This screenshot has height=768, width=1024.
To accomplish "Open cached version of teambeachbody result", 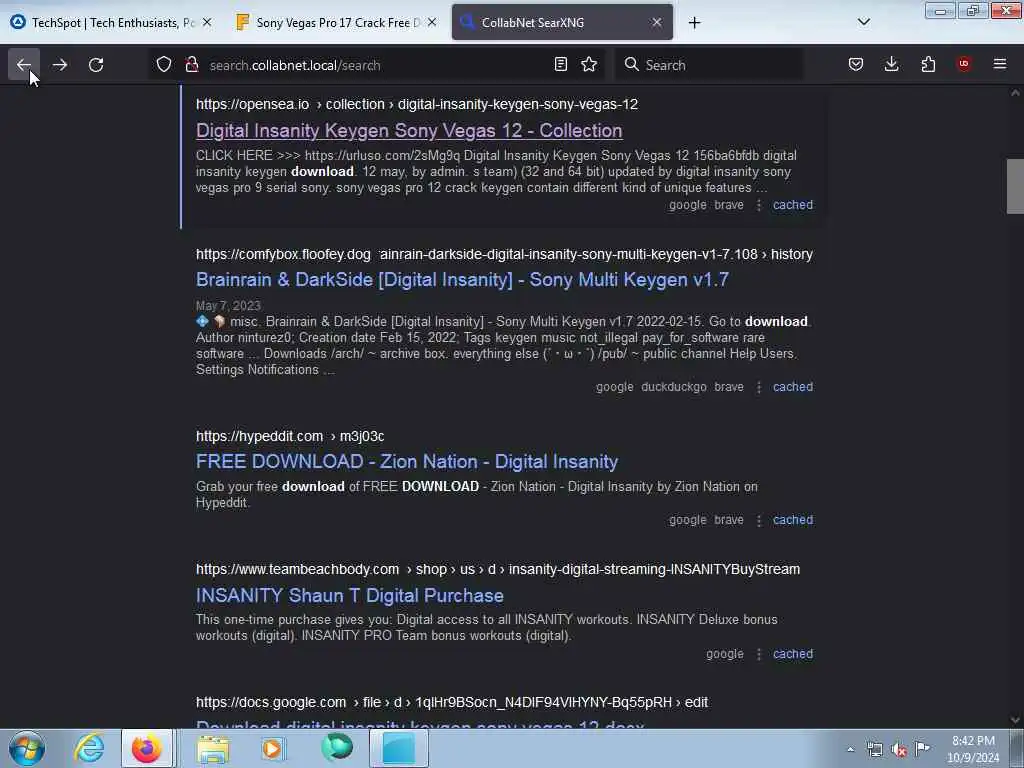I will tap(793, 654).
